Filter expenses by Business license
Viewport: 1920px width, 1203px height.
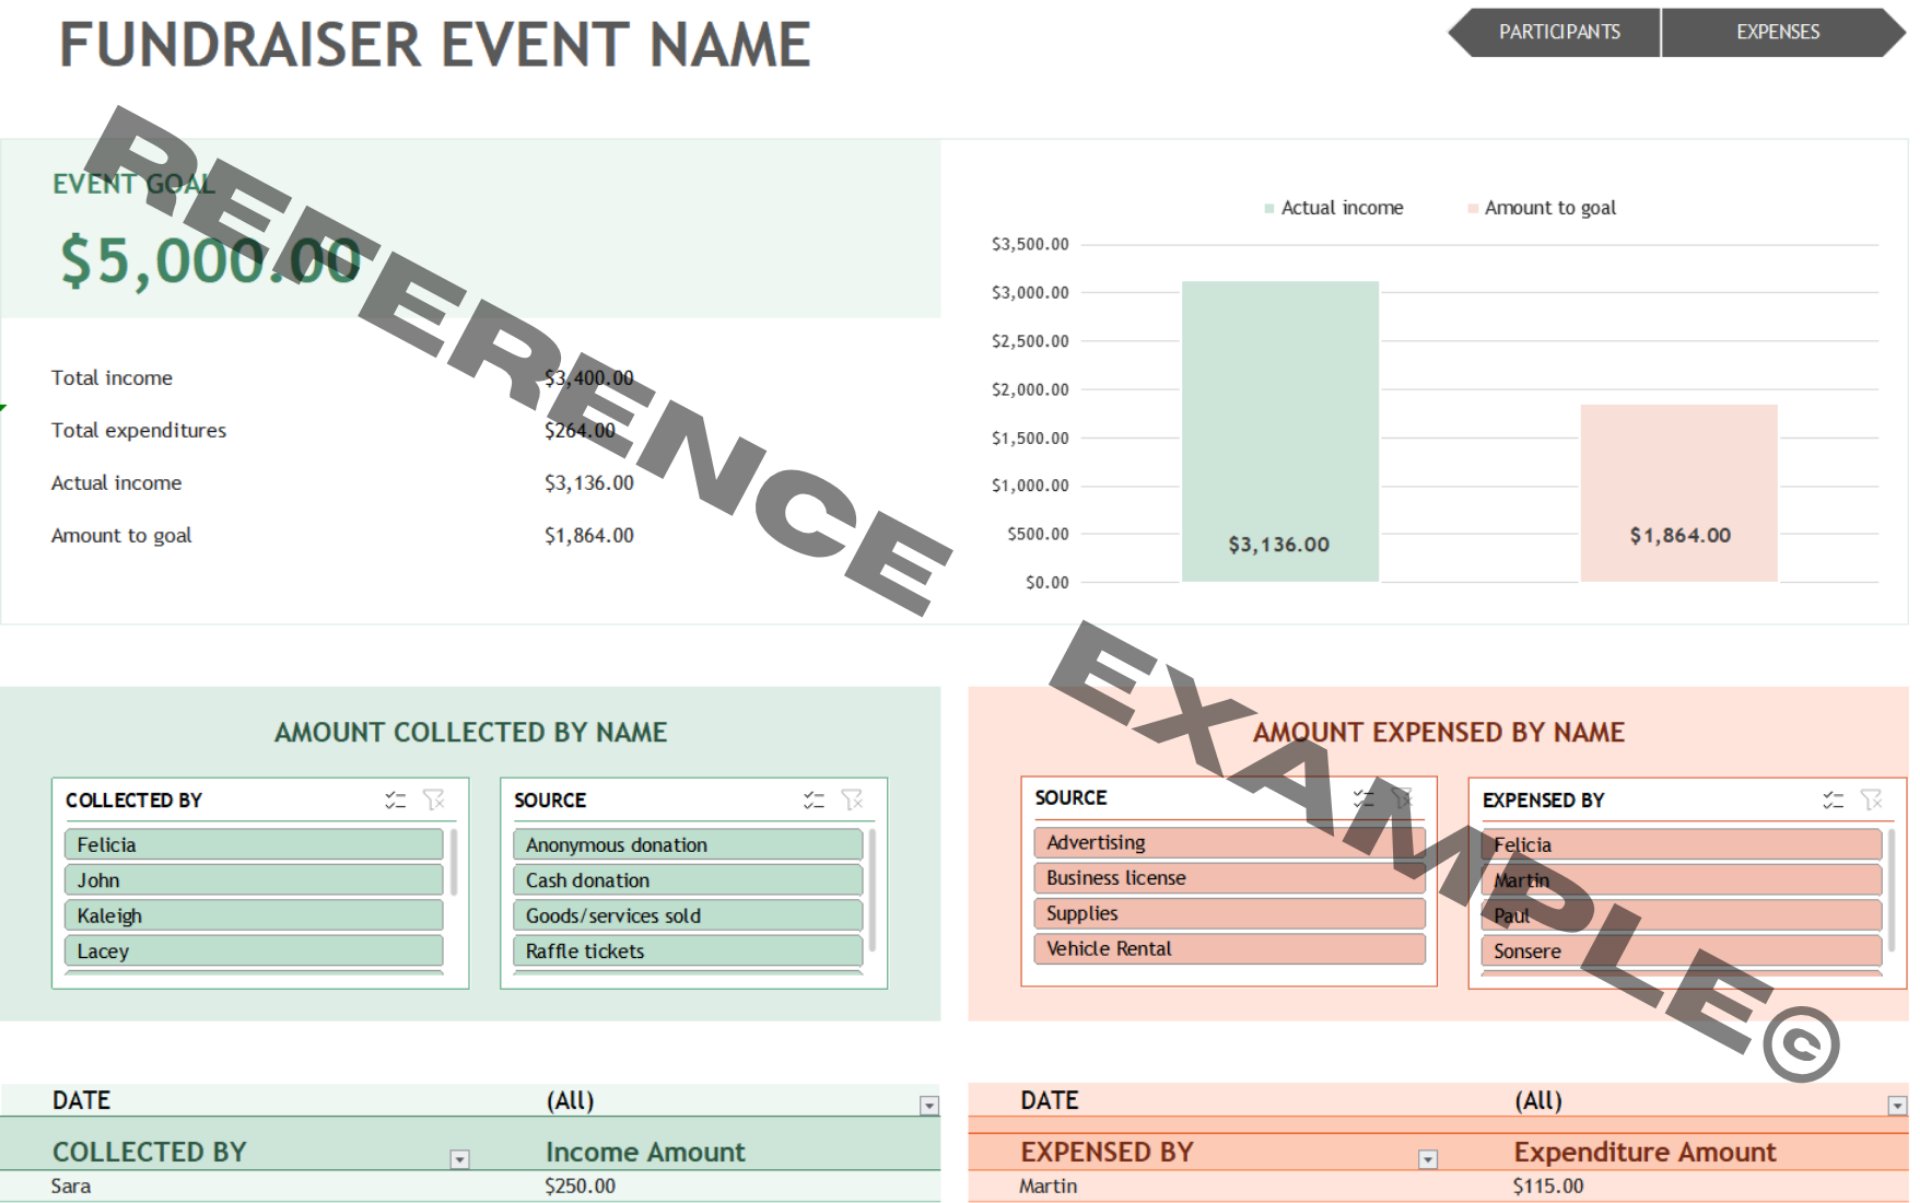[x=1229, y=878]
